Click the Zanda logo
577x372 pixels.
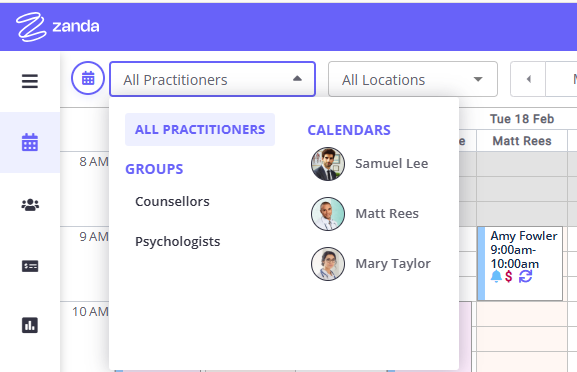coord(57,26)
